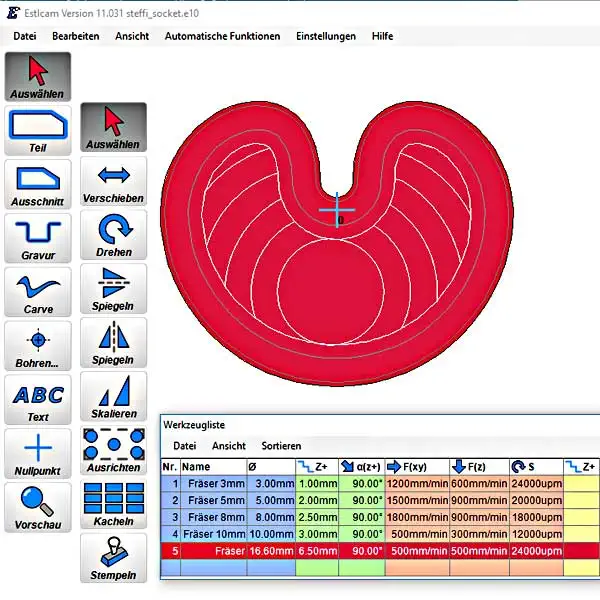Open the Datei menu in main menubar
The width and height of the screenshot is (600, 600).
25,36
